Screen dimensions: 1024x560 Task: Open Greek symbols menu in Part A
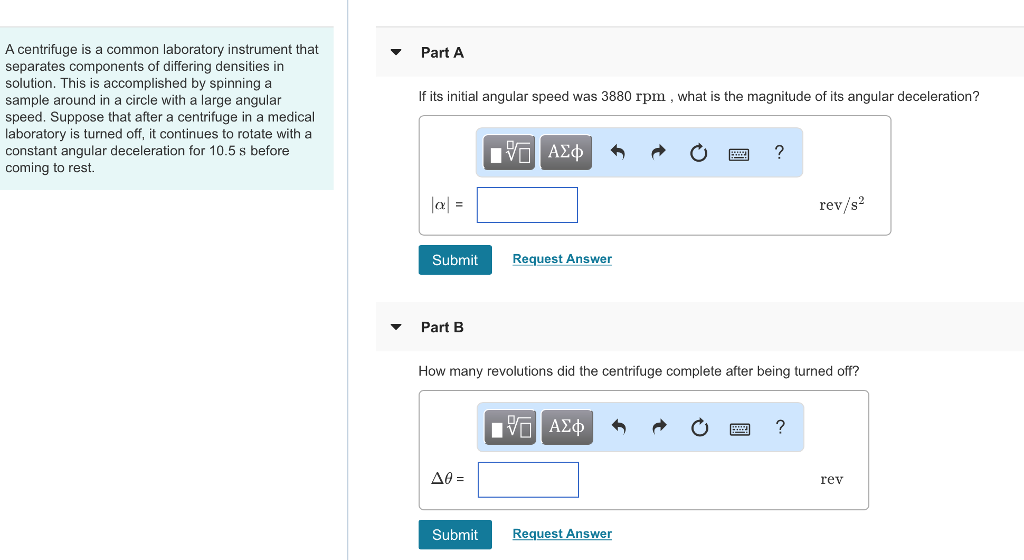pos(566,153)
